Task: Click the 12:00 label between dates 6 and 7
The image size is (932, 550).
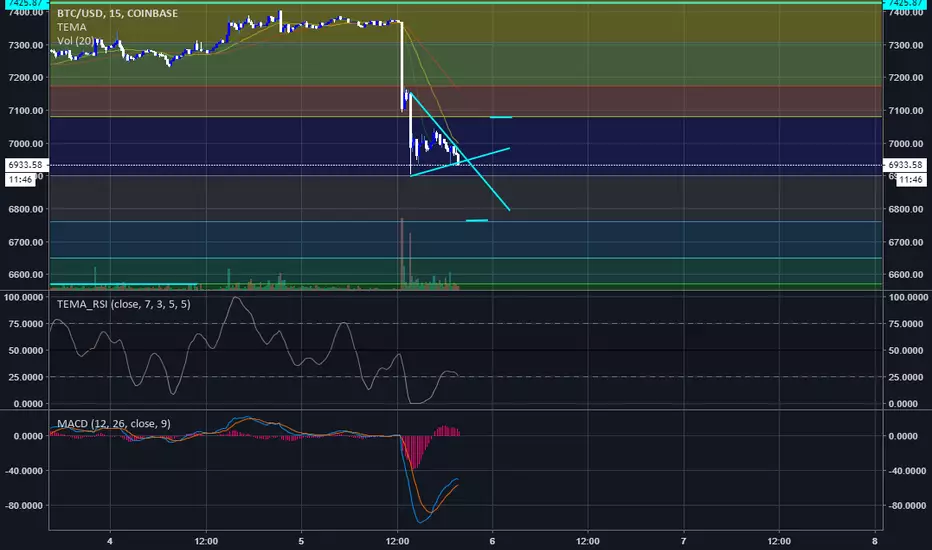Action: pos(588,541)
